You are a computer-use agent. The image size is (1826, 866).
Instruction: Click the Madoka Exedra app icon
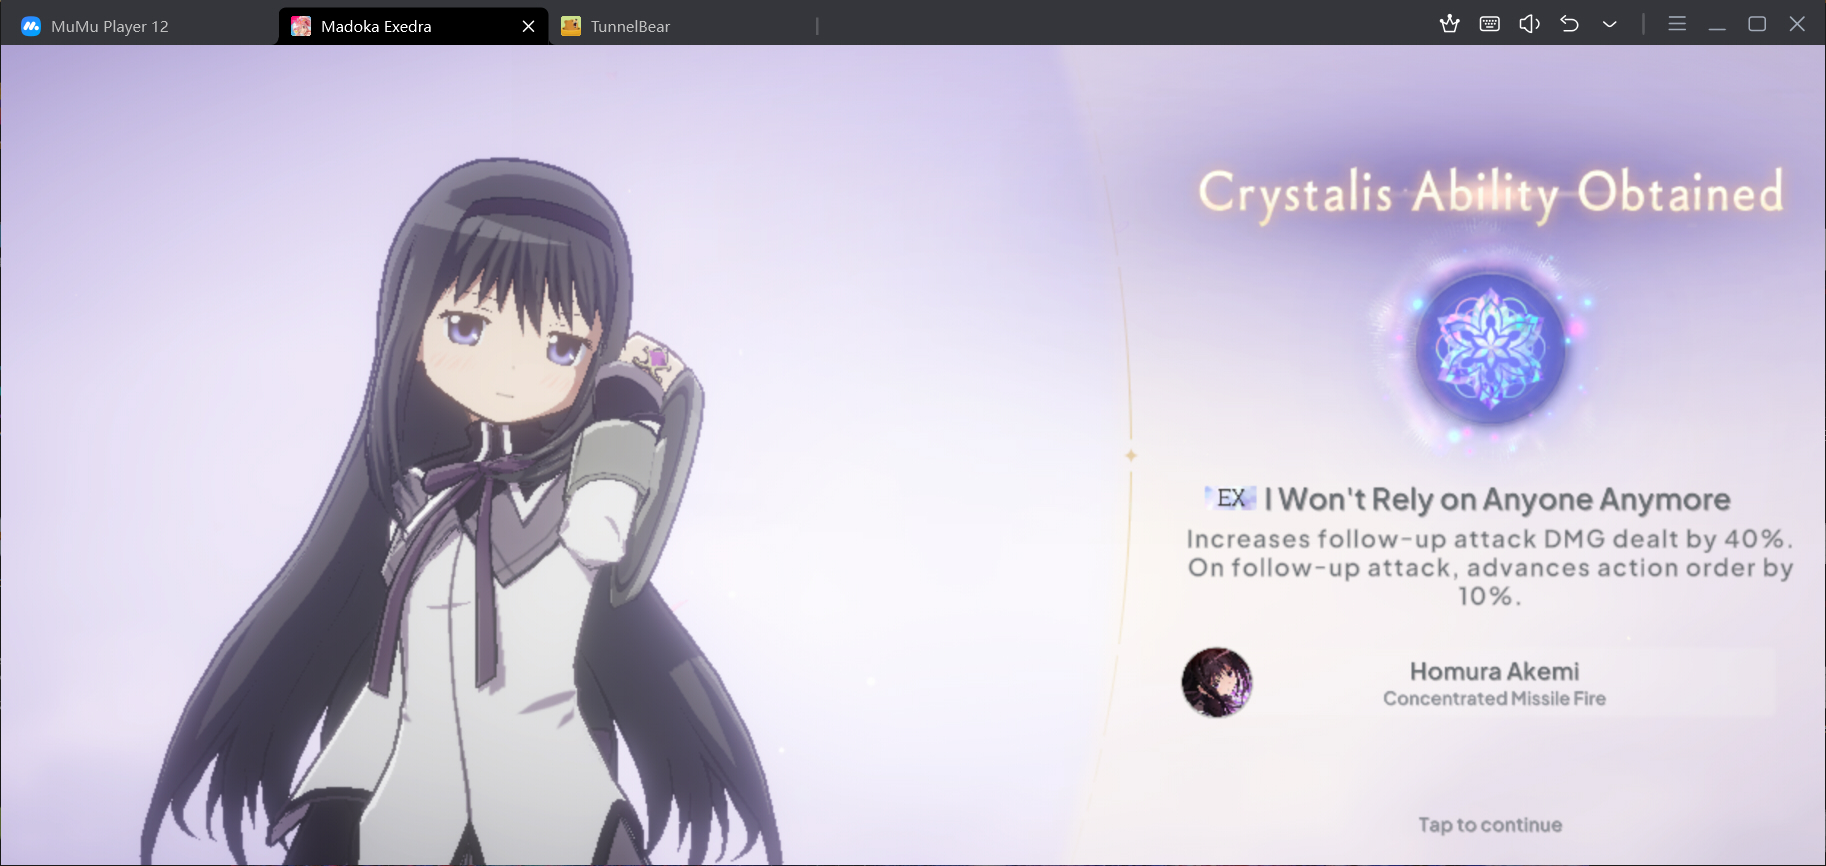[301, 26]
